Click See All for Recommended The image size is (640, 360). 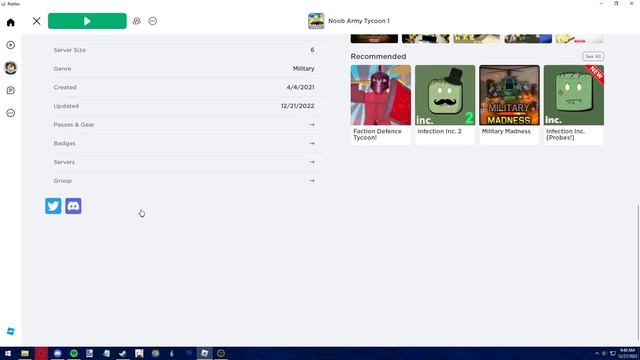(x=593, y=56)
